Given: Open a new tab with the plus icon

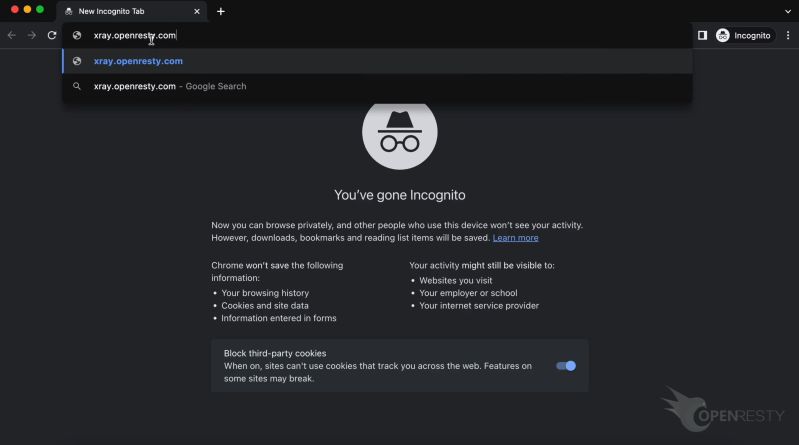Looking at the screenshot, I should pos(221,11).
